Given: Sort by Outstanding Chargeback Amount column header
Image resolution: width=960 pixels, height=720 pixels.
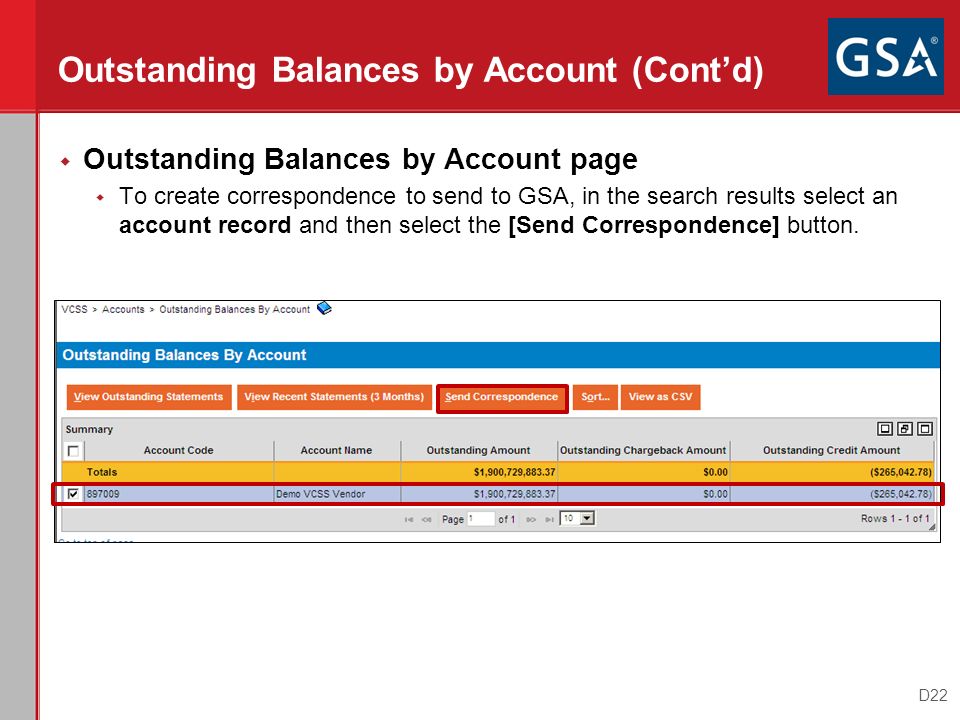Looking at the screenshot, I should tap(643, 450).
